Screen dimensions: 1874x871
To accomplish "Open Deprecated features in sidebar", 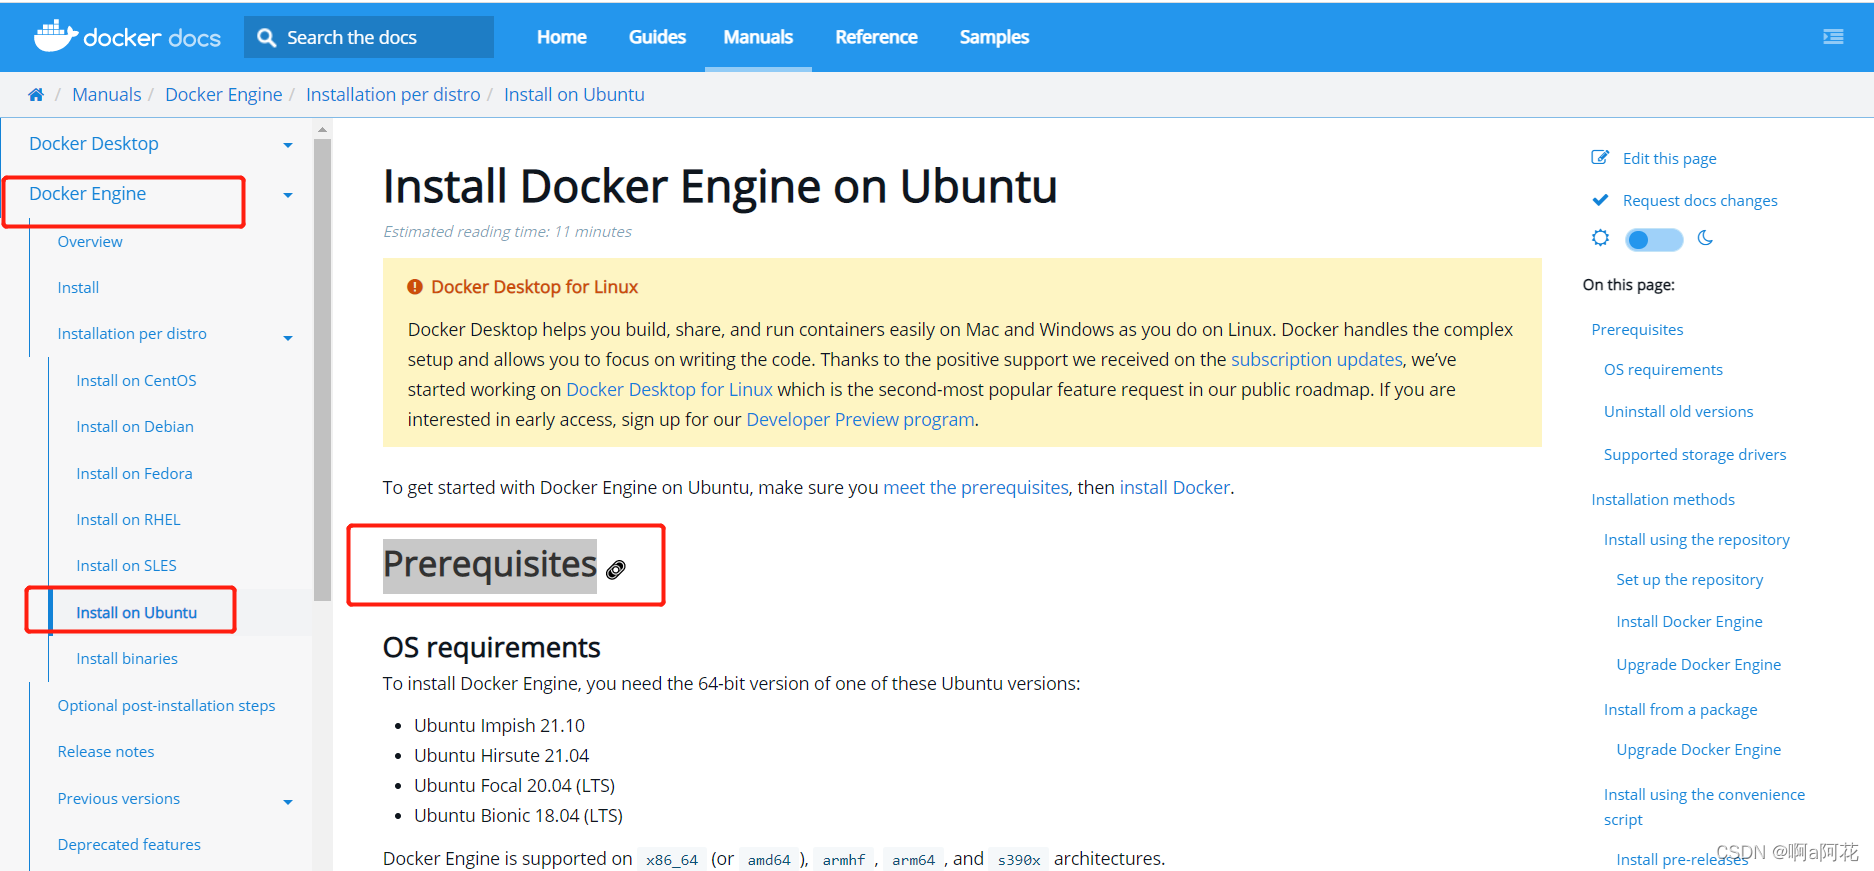I will click(129, 845).
